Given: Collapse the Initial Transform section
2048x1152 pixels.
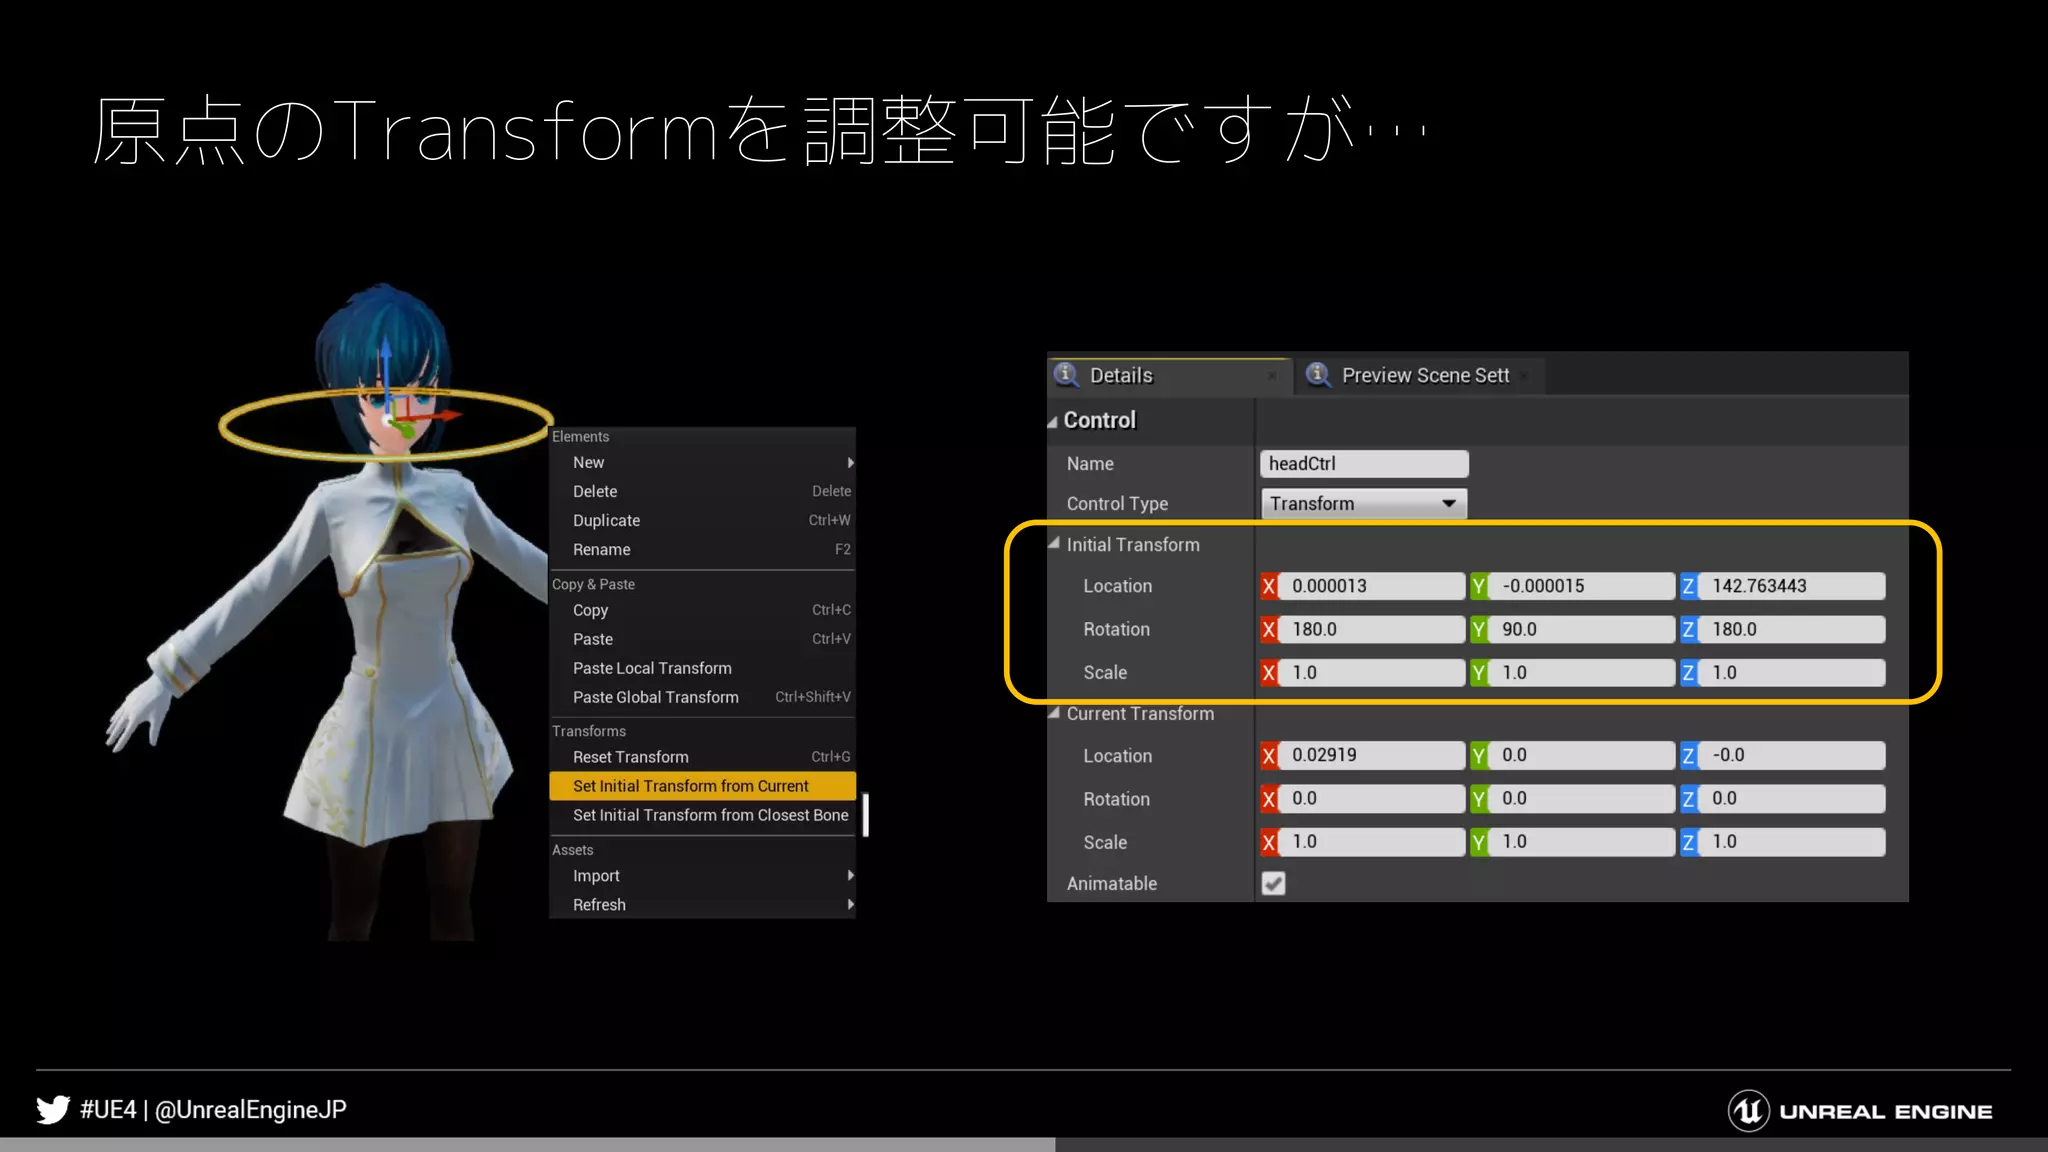Looking at the screenshot, I should [x=1053, y=543].
